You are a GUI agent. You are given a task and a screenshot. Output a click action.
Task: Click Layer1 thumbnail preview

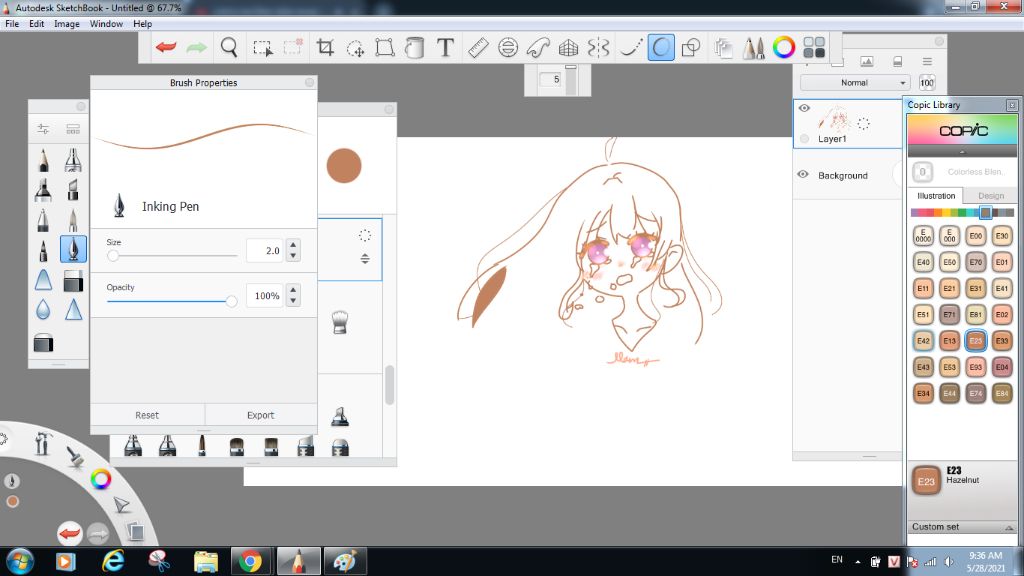tap(835, 120)
